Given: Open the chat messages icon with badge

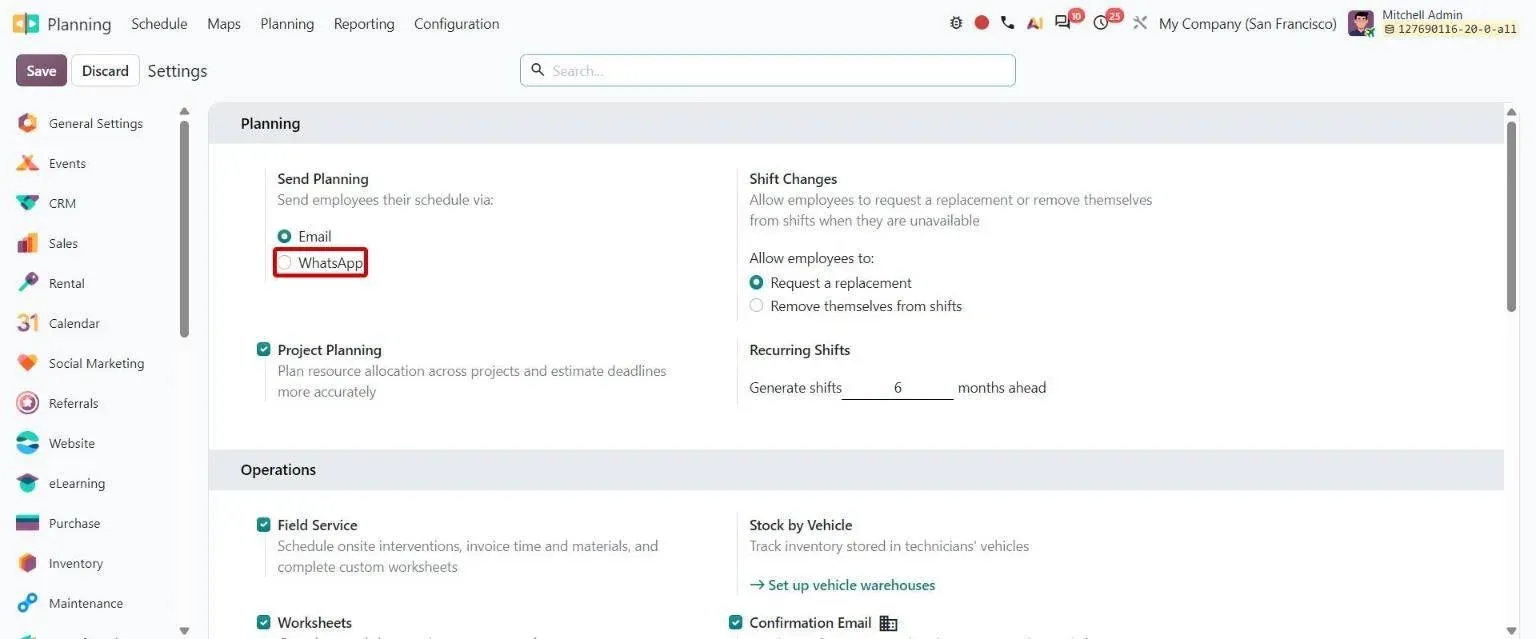Looking at the screenshot, I should pyautogui.click(x=1063, y=23).
